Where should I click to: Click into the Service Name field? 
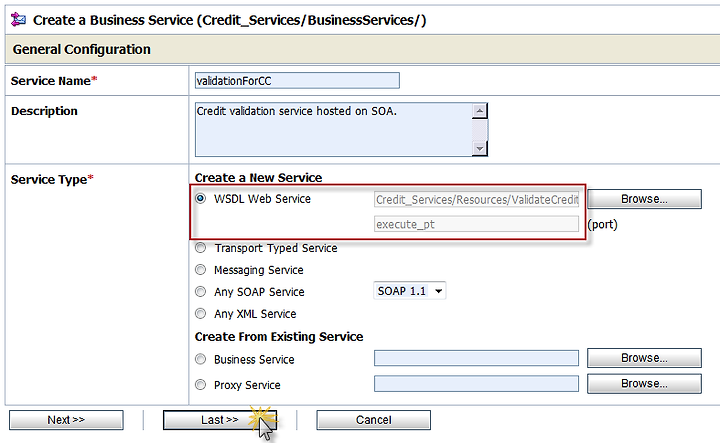click(297, 80)
